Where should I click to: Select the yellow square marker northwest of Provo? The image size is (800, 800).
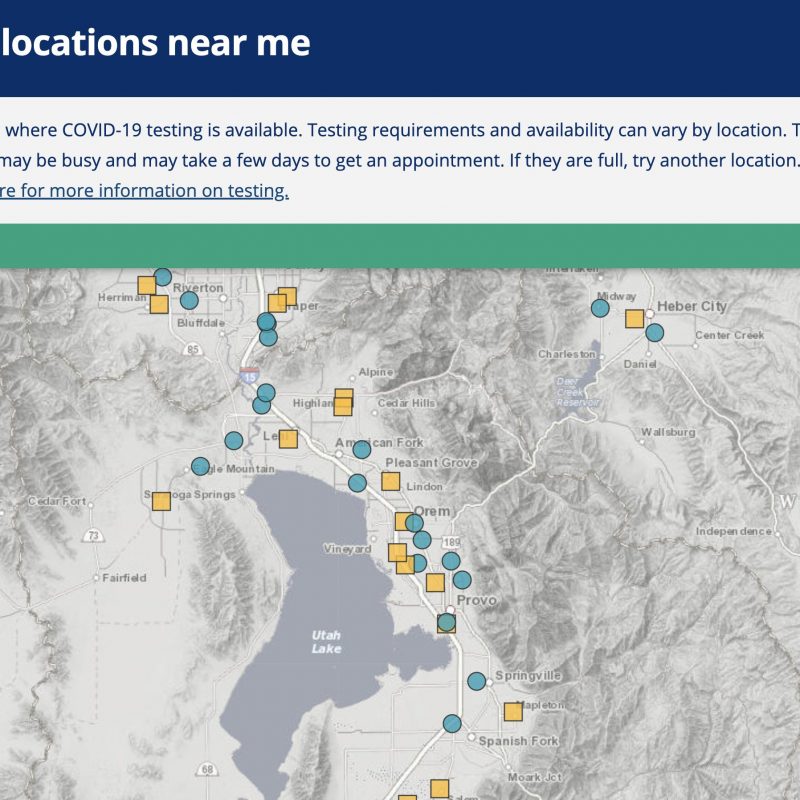[x=435, y=582]
